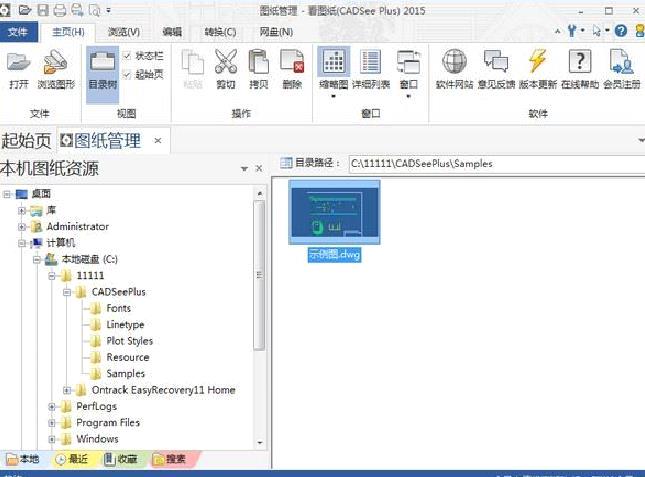Click the quick access print preview icon
This screenshot has height=477, width=645.
pyautogui.click(x=94, y=10)
